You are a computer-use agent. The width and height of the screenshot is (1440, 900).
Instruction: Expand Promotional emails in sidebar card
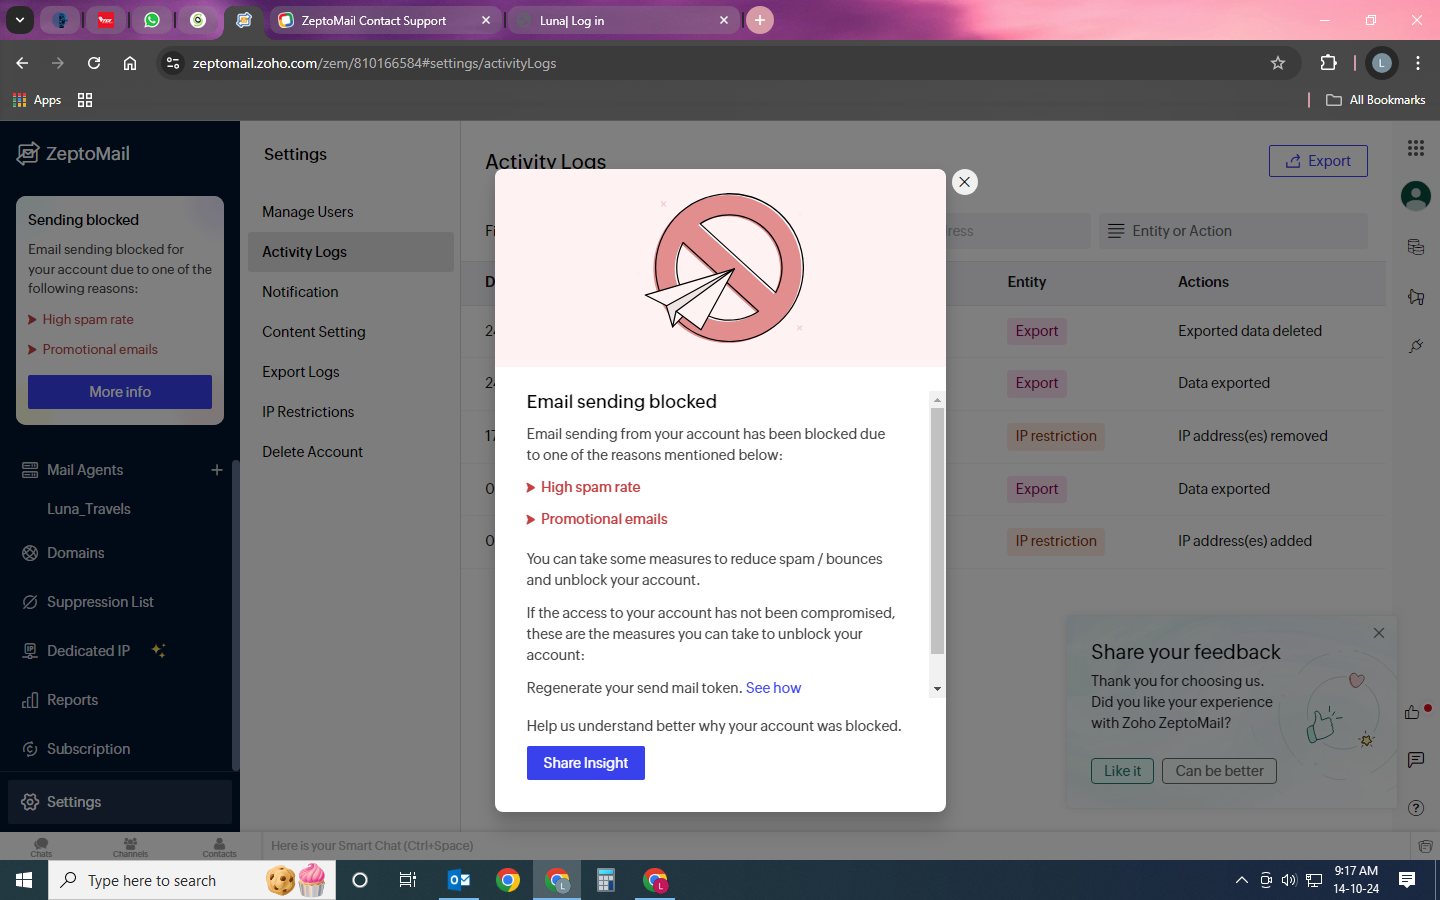(93, 350)
